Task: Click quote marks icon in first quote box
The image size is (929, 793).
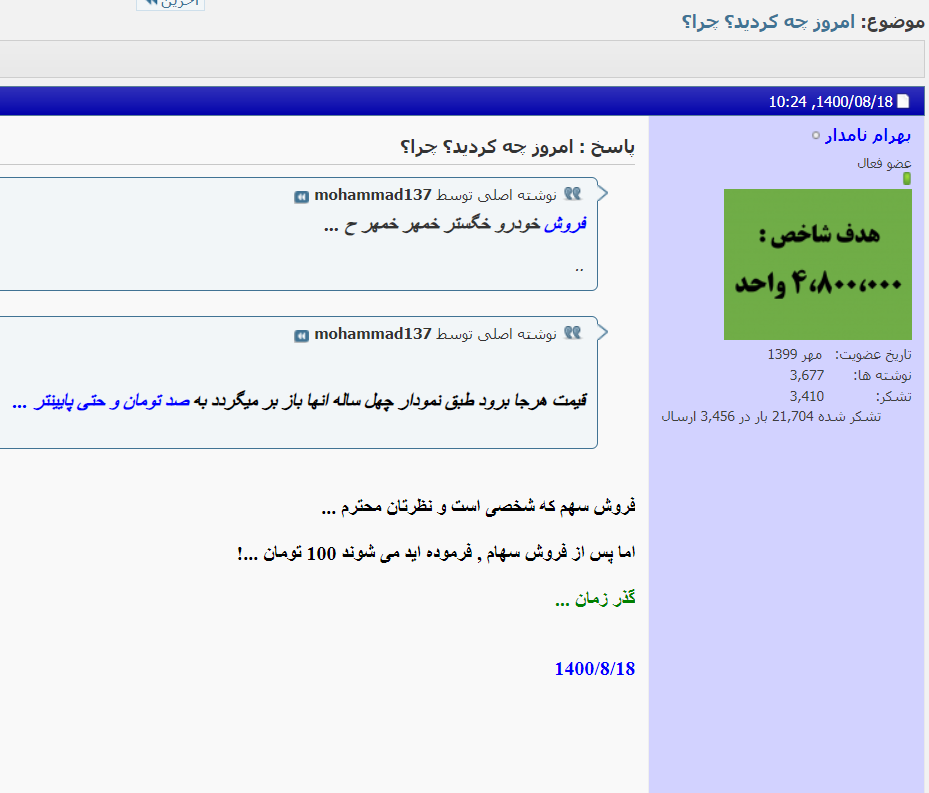Action: (x=572, y=193)
